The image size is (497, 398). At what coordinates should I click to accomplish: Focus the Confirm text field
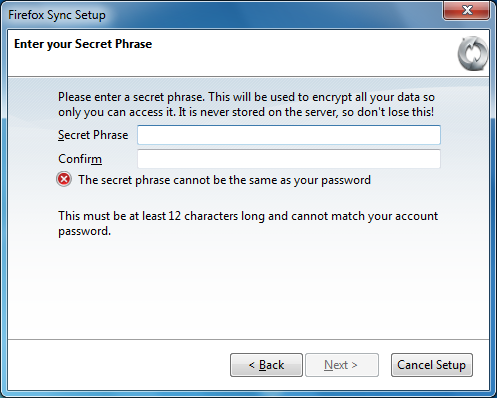point(289,159)
